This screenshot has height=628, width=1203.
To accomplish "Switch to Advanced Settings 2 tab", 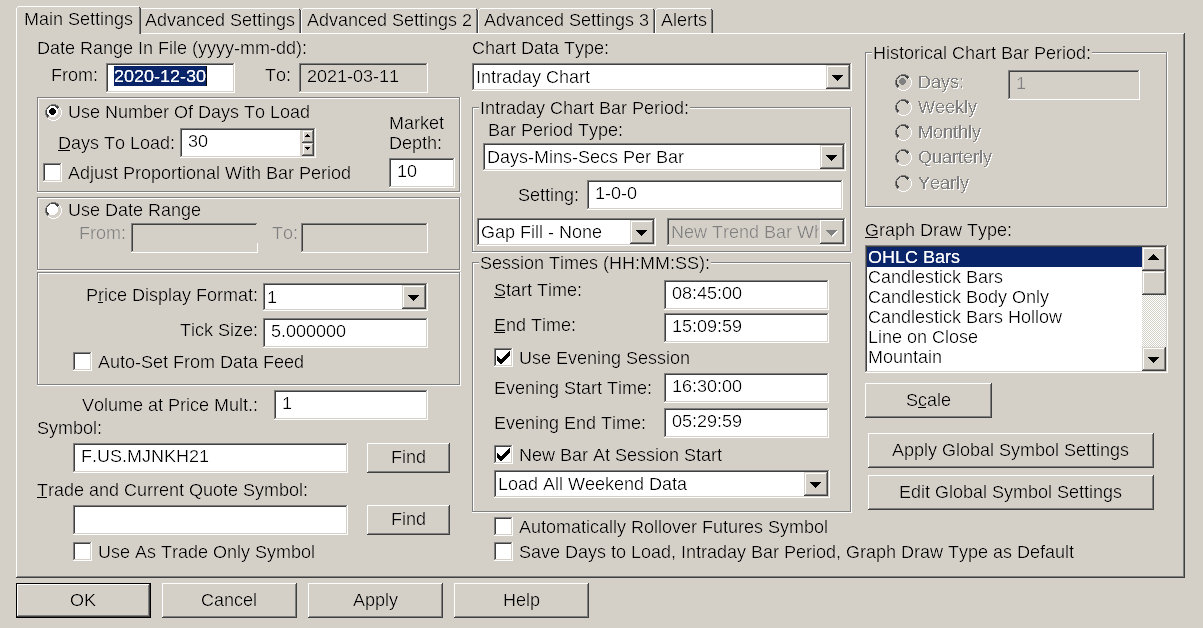I will (x=389, y=20).
